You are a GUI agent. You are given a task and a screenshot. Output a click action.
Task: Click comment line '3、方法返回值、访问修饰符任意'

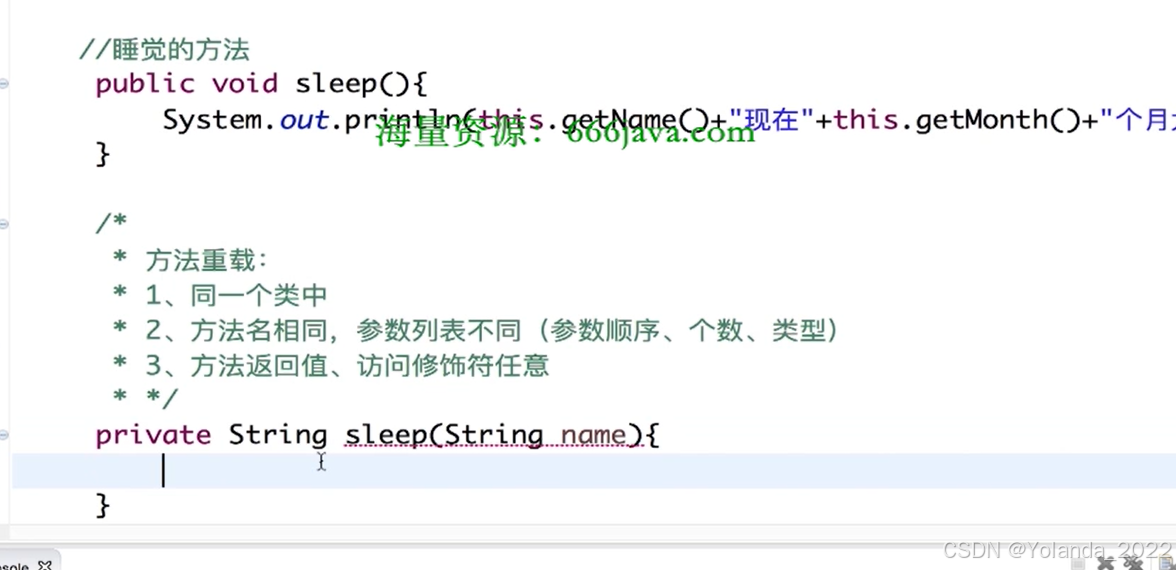[347, 365]
